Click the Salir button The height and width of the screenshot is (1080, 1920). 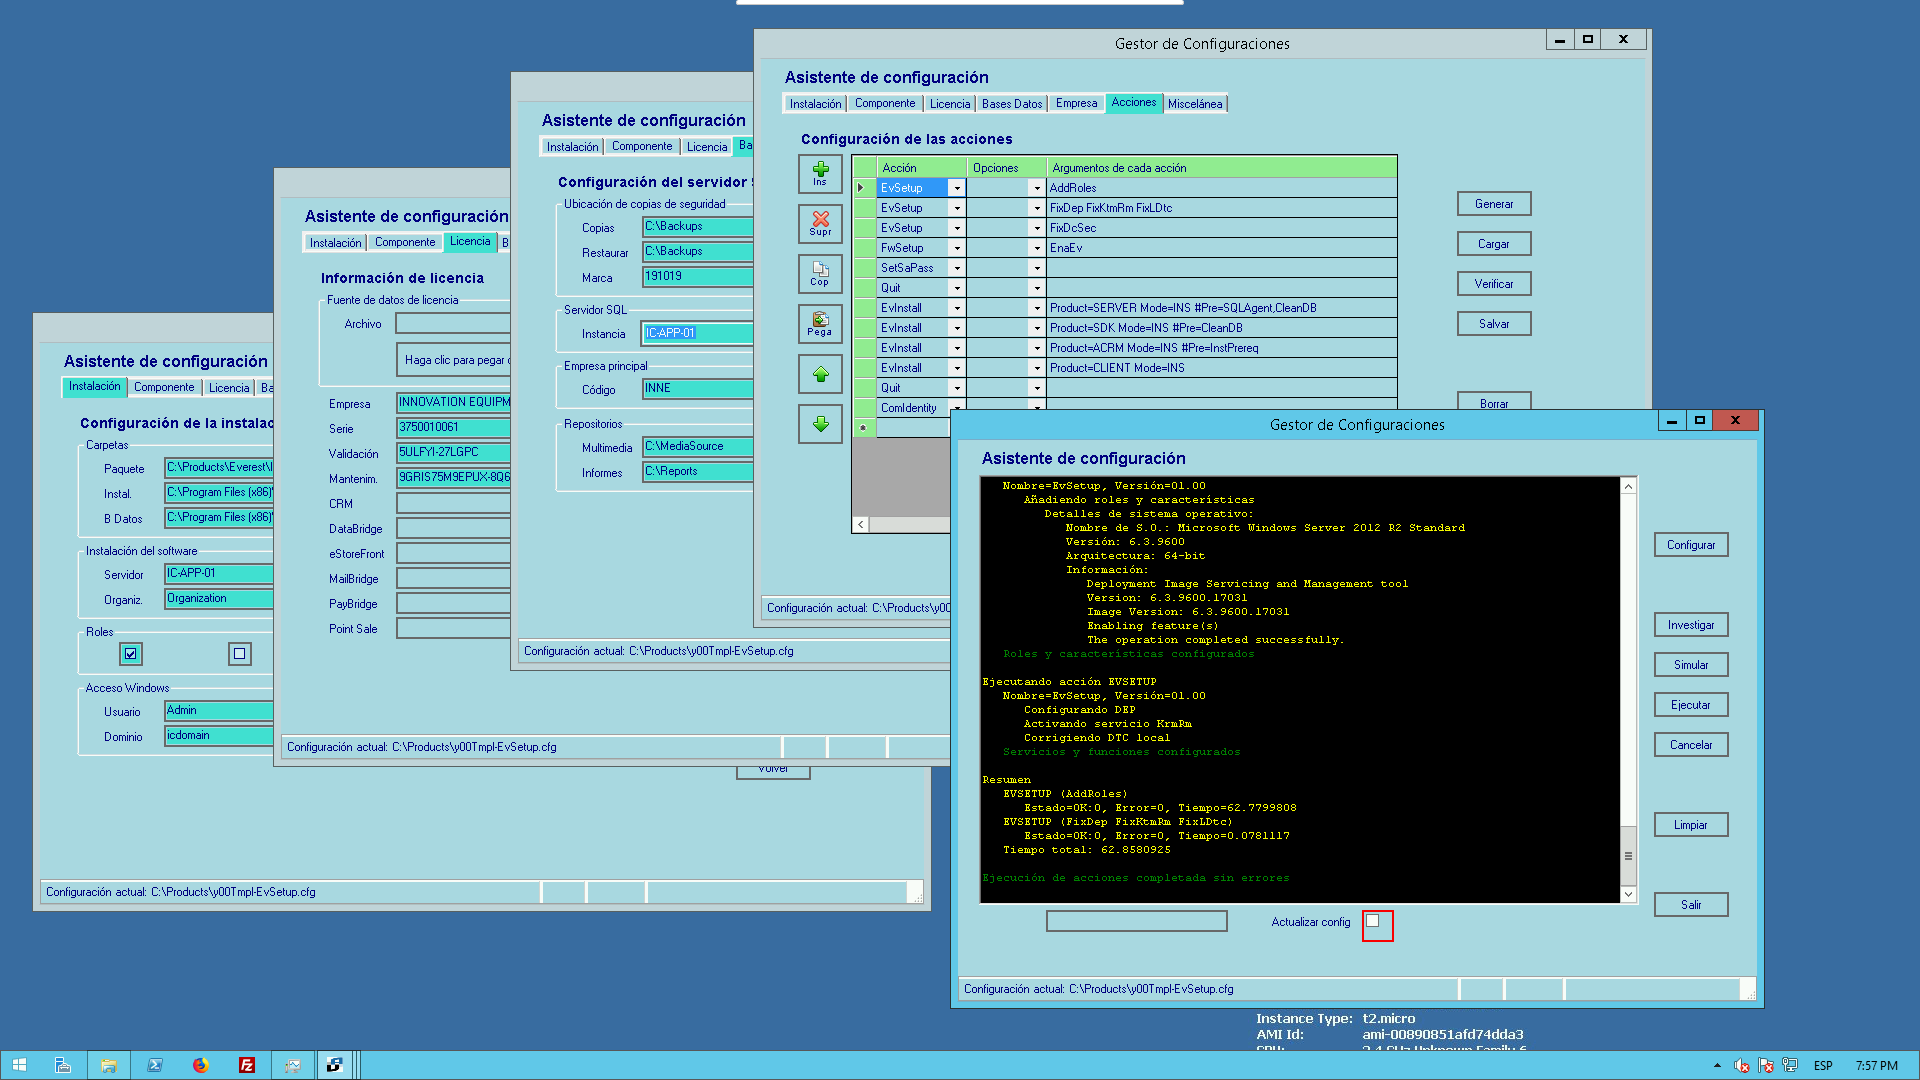coord(1691,905)
